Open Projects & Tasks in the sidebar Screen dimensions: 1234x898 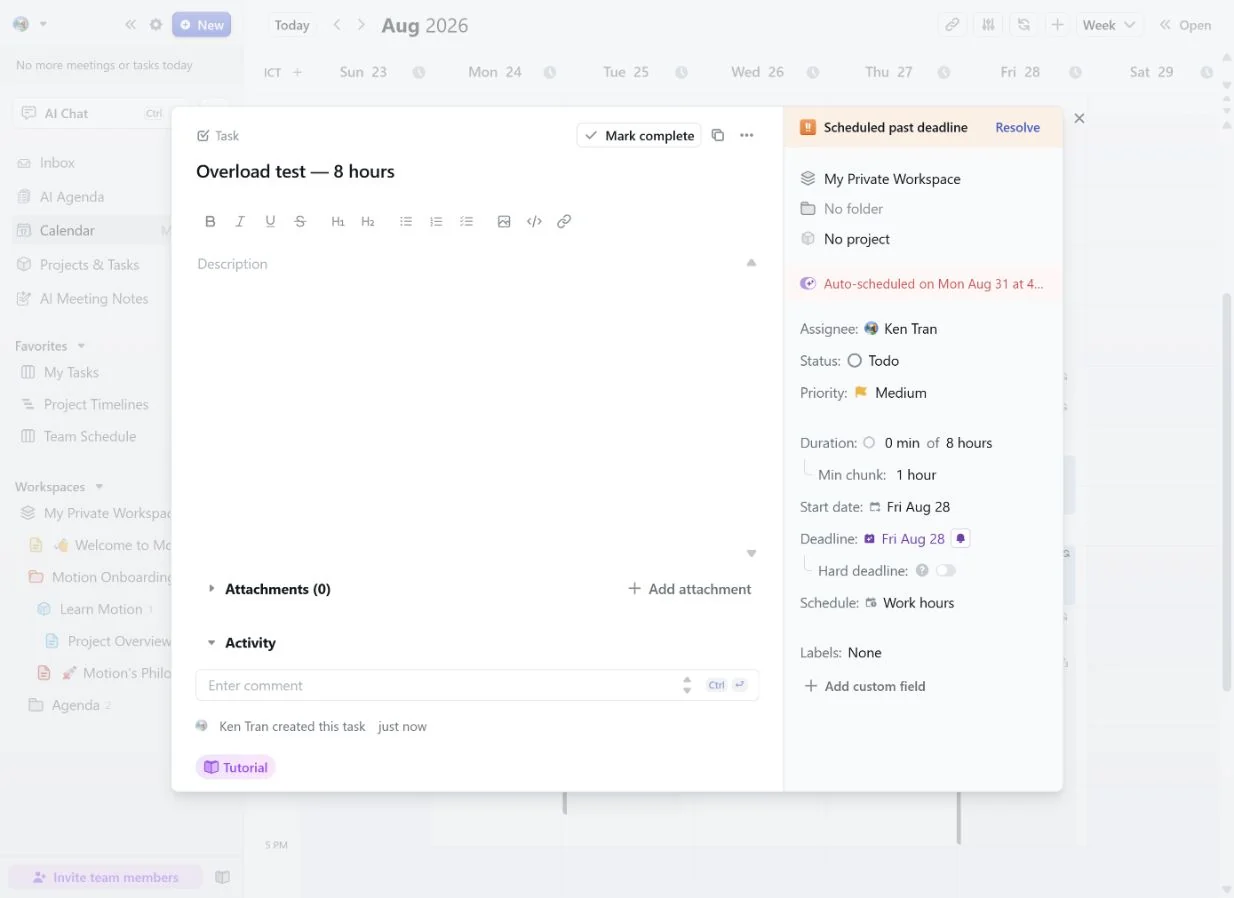[89, 264]
